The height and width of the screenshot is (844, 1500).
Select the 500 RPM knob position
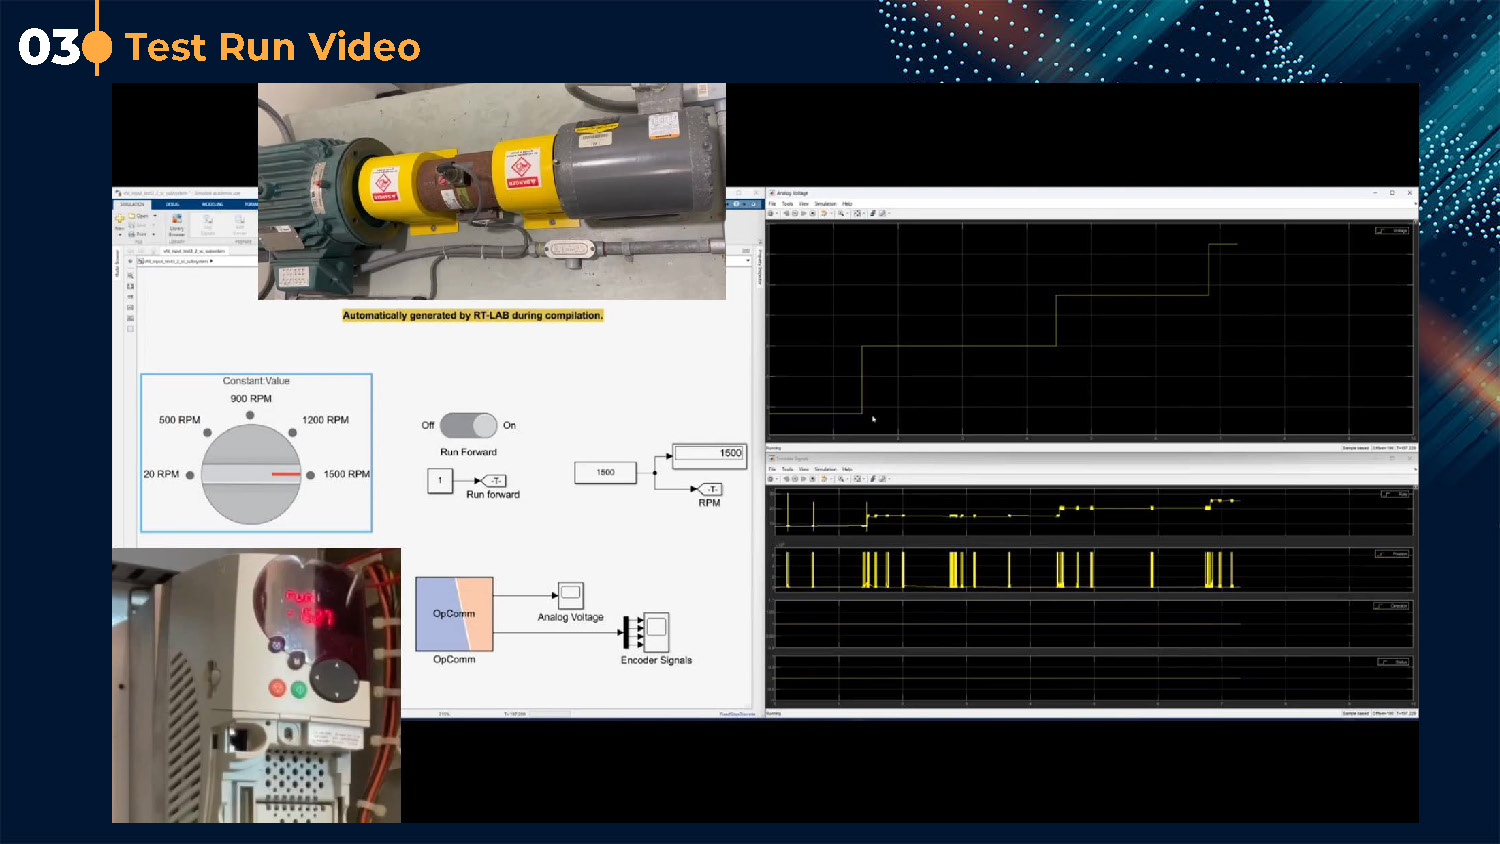click(207, 432)
